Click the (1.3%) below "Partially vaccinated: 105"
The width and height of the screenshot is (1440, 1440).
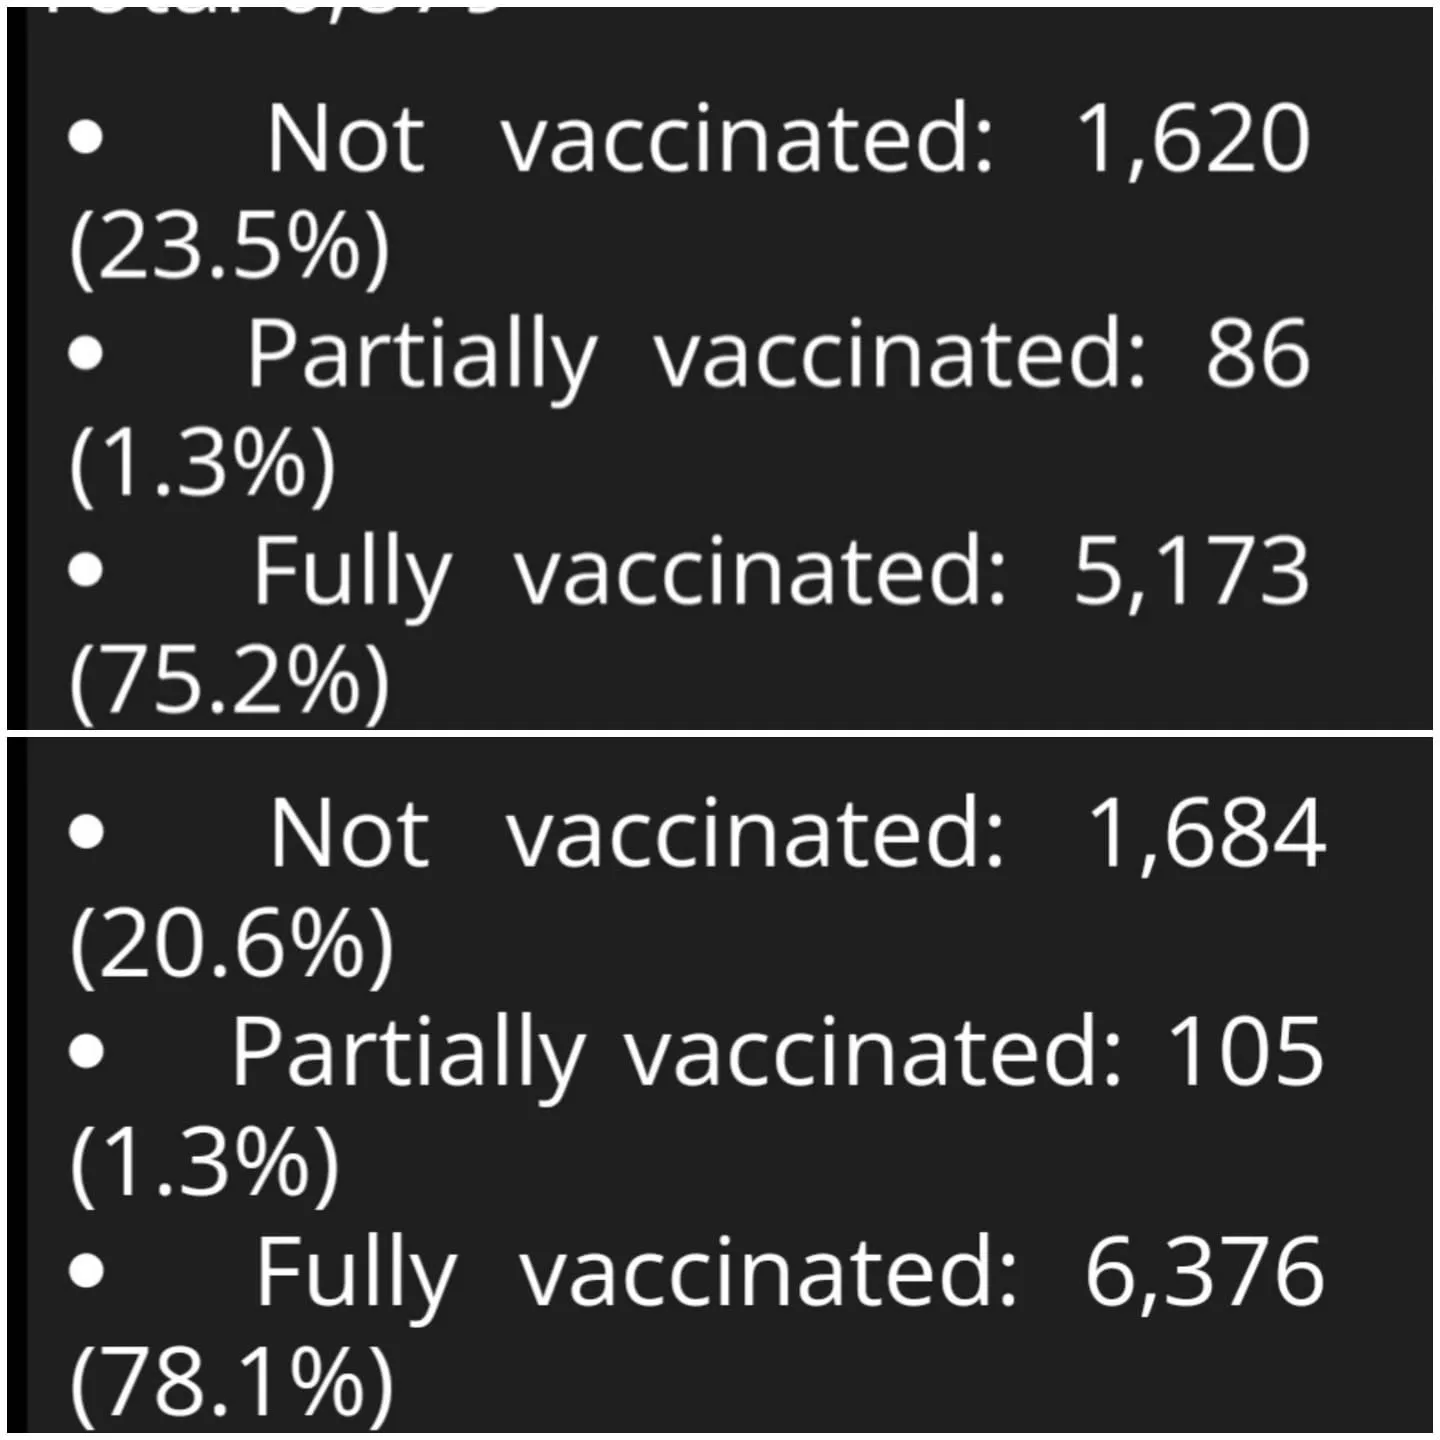pyautogui.click(x=205, y=1161)
